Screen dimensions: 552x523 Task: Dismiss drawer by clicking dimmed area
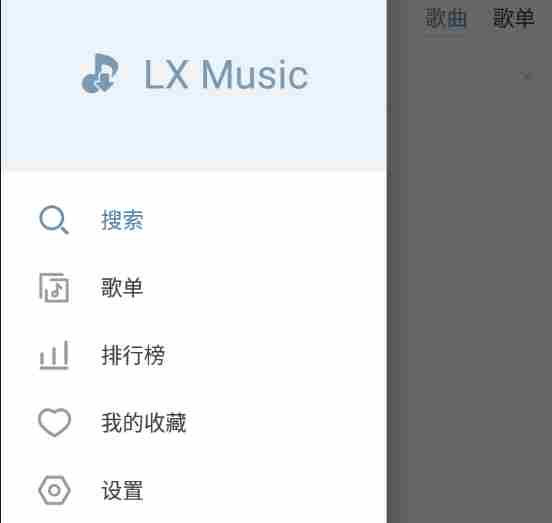point(469,282)
